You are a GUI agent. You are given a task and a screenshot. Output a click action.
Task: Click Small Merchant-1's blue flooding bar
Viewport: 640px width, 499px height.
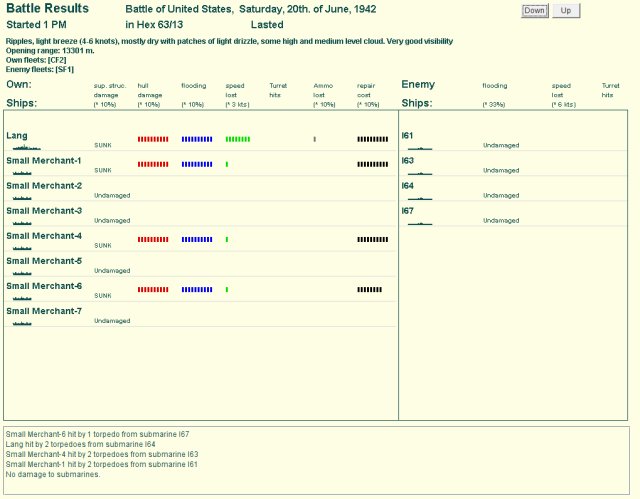pyautogui.click(x=197, y=164)
